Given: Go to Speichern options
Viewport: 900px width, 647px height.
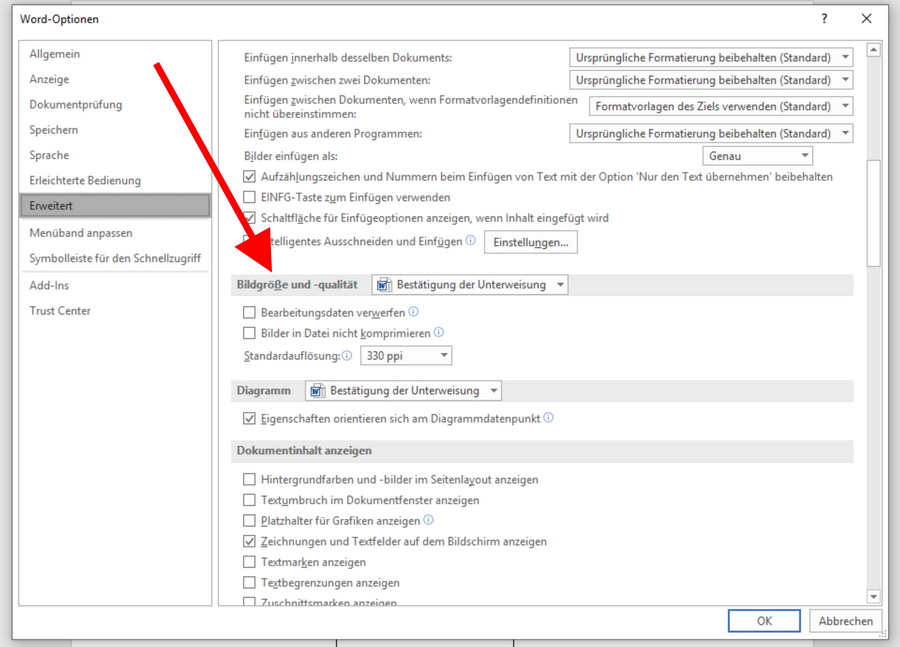Looking at the screenshot, I should pos(115,130).
